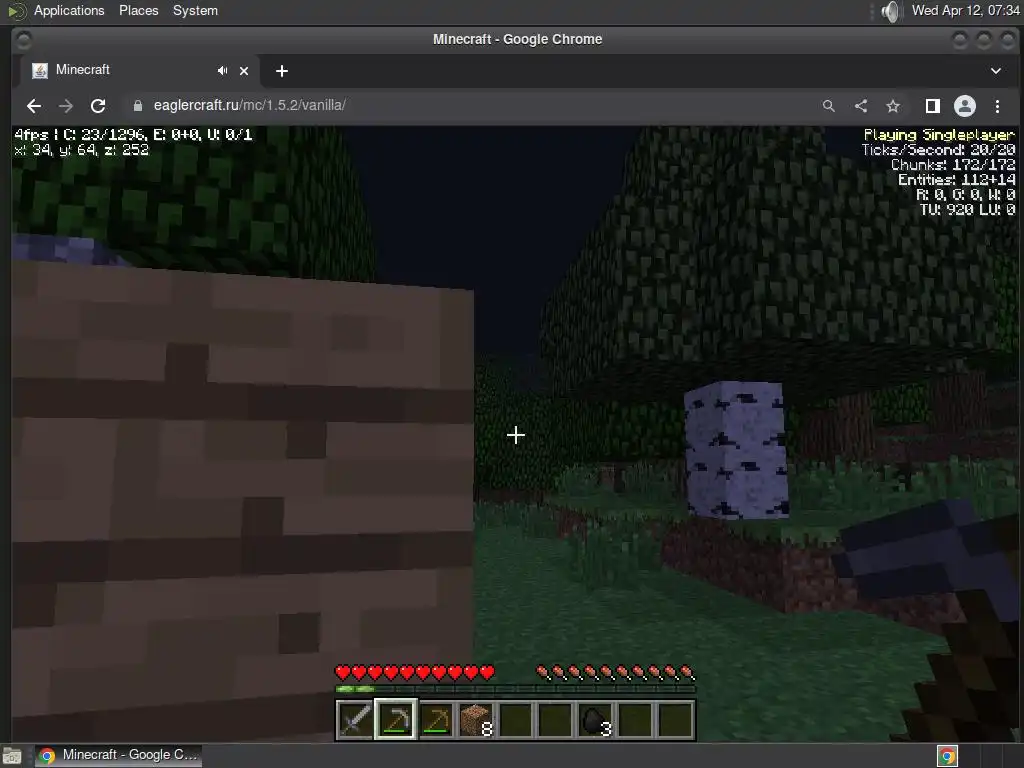Screen dimensions: 1024x768
Task: Click the show desktop icon
Action: pyautogui.click(x=12, y=756)
